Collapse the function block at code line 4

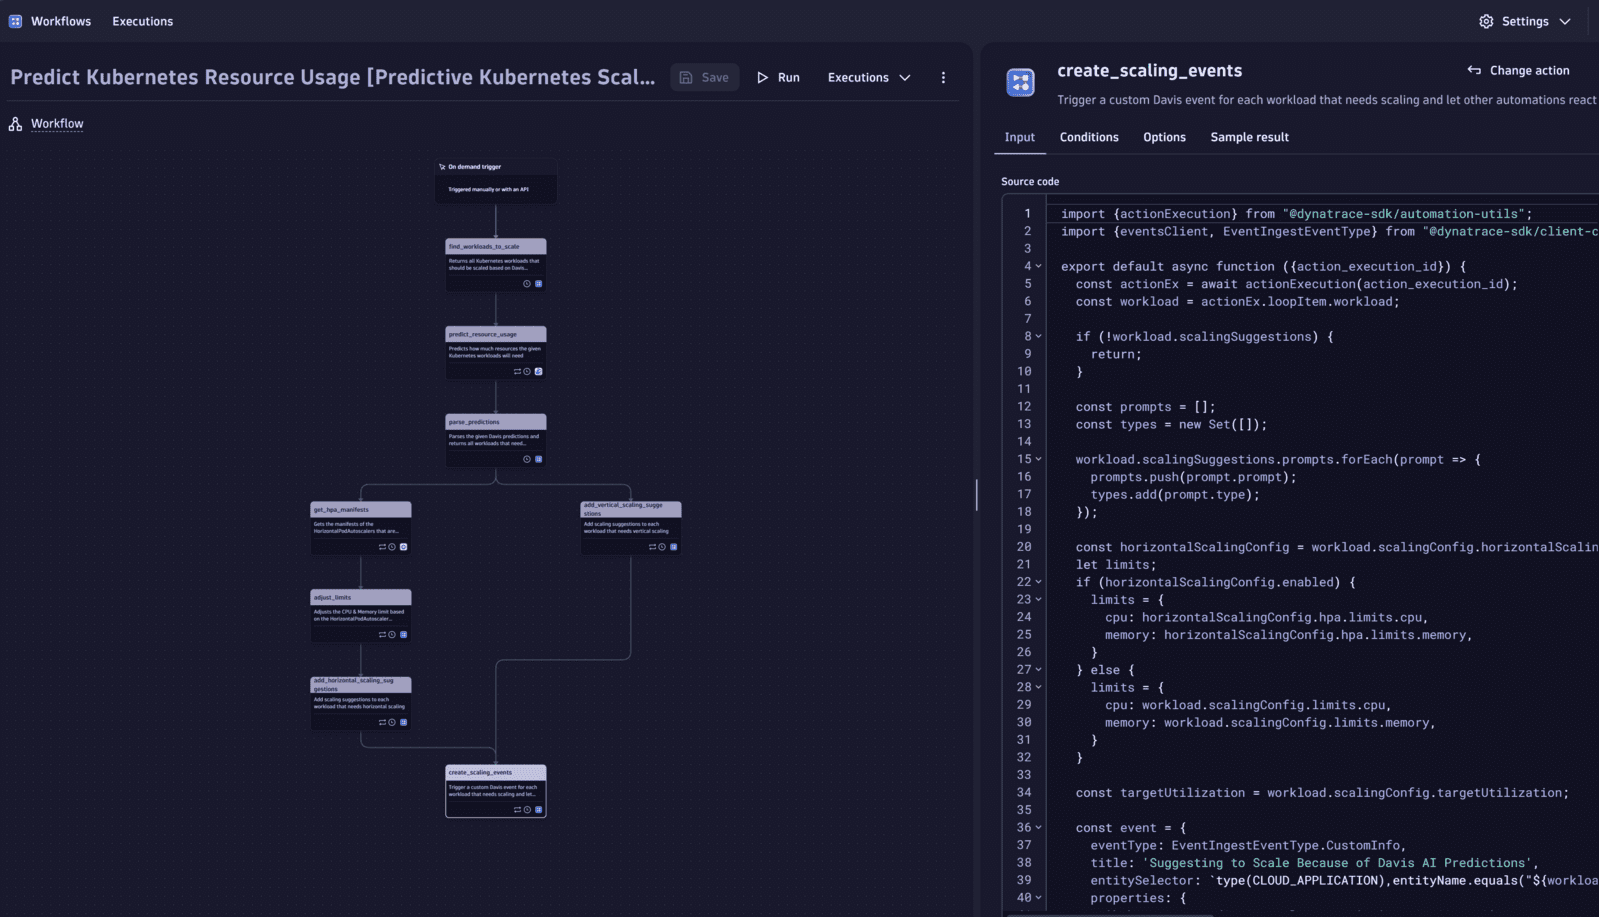pos(1038,267)
